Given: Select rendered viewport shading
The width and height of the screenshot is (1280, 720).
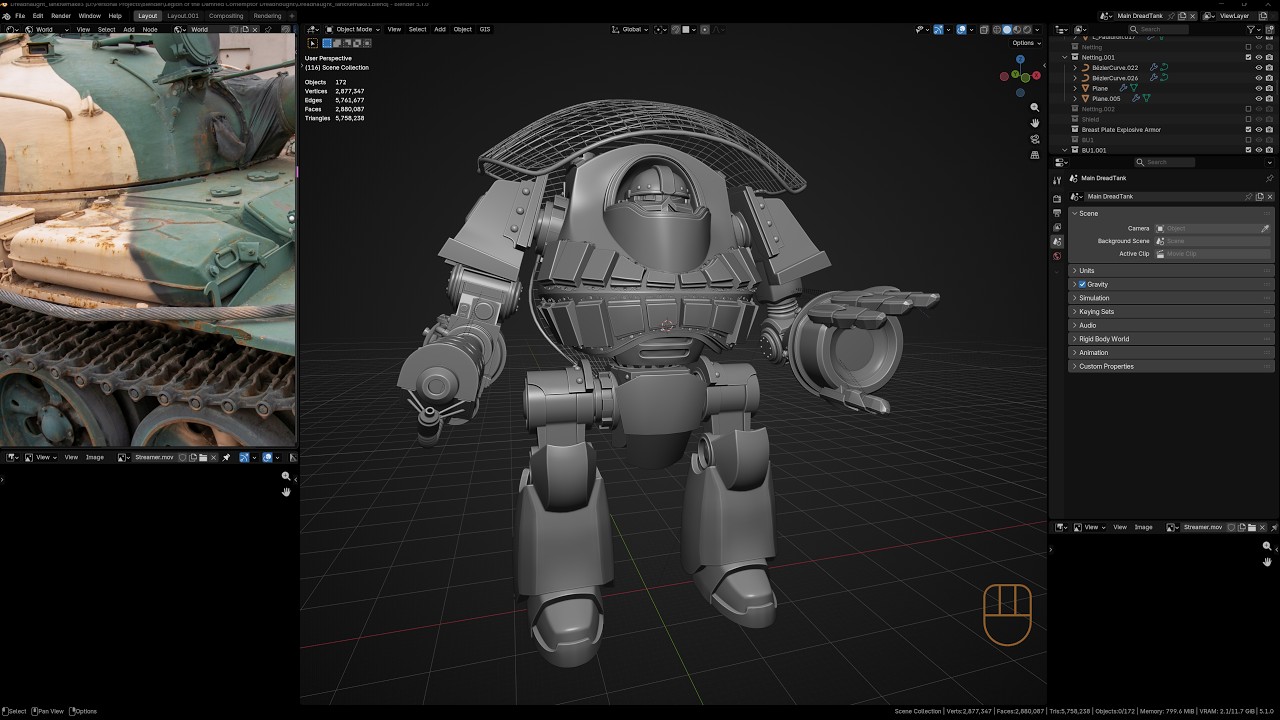Looking at the screenshot, I should click(x=1027, y=30).
